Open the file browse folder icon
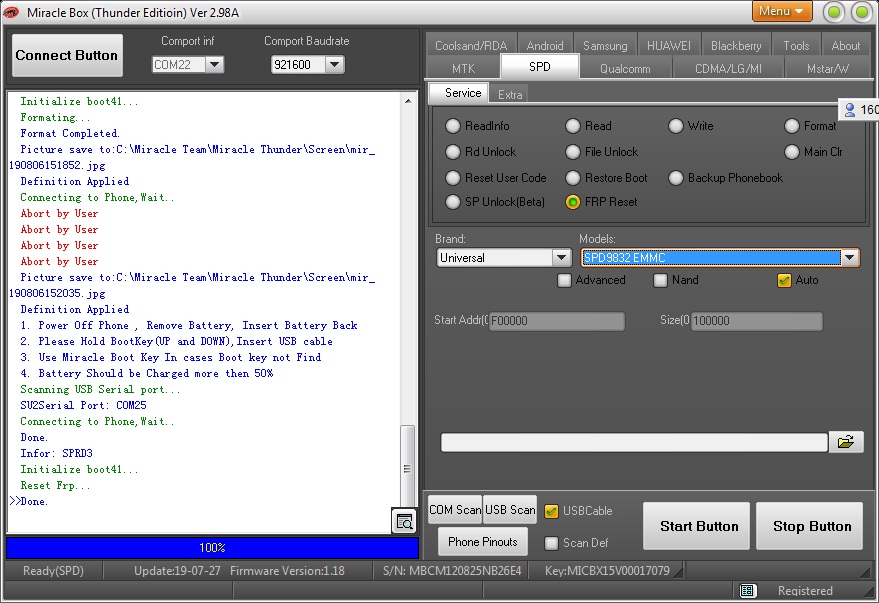 point(845,442)
